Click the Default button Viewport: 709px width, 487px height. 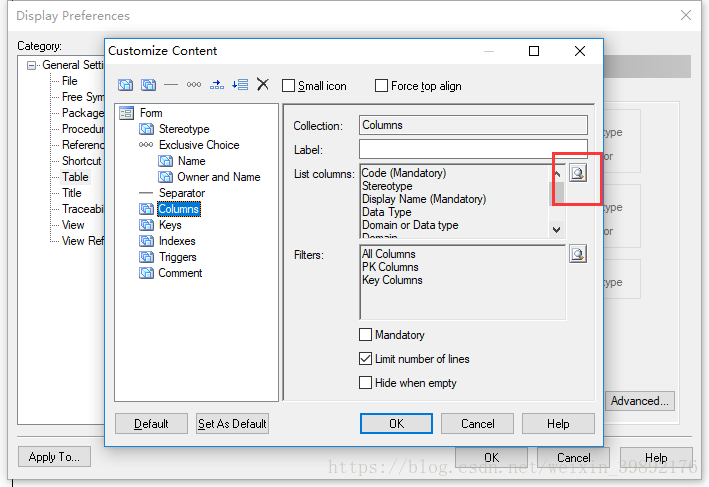point(151,424)
